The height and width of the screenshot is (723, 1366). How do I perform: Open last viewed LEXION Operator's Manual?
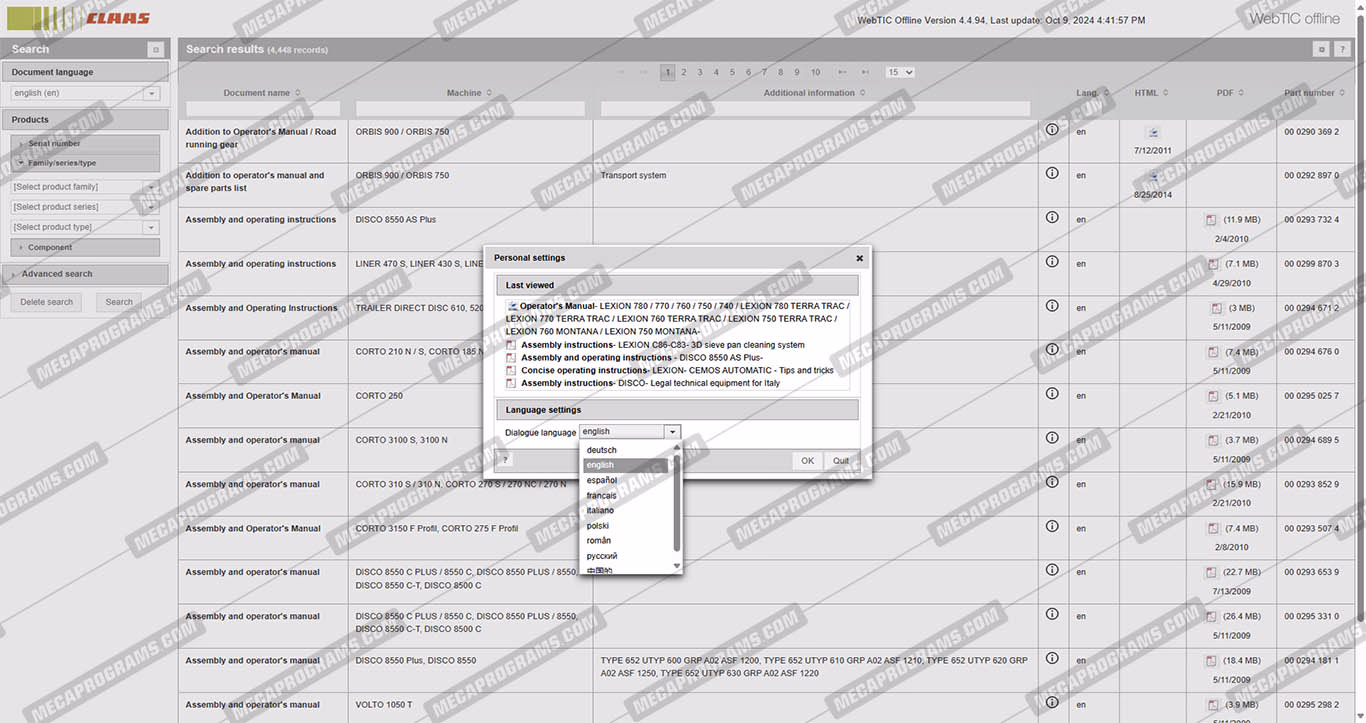click(x=678, y=318)
